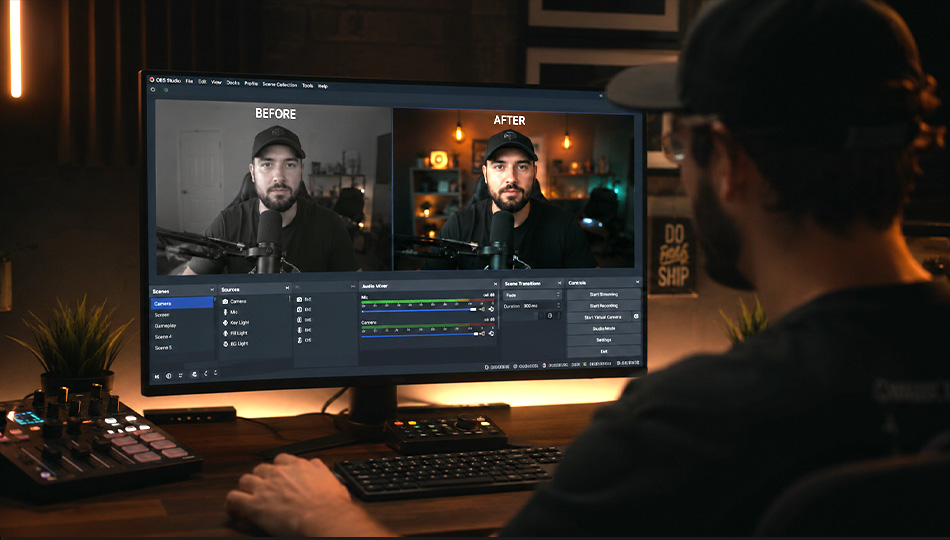
Task: Click Start Virtual Camera button
Action: (600, 317)
